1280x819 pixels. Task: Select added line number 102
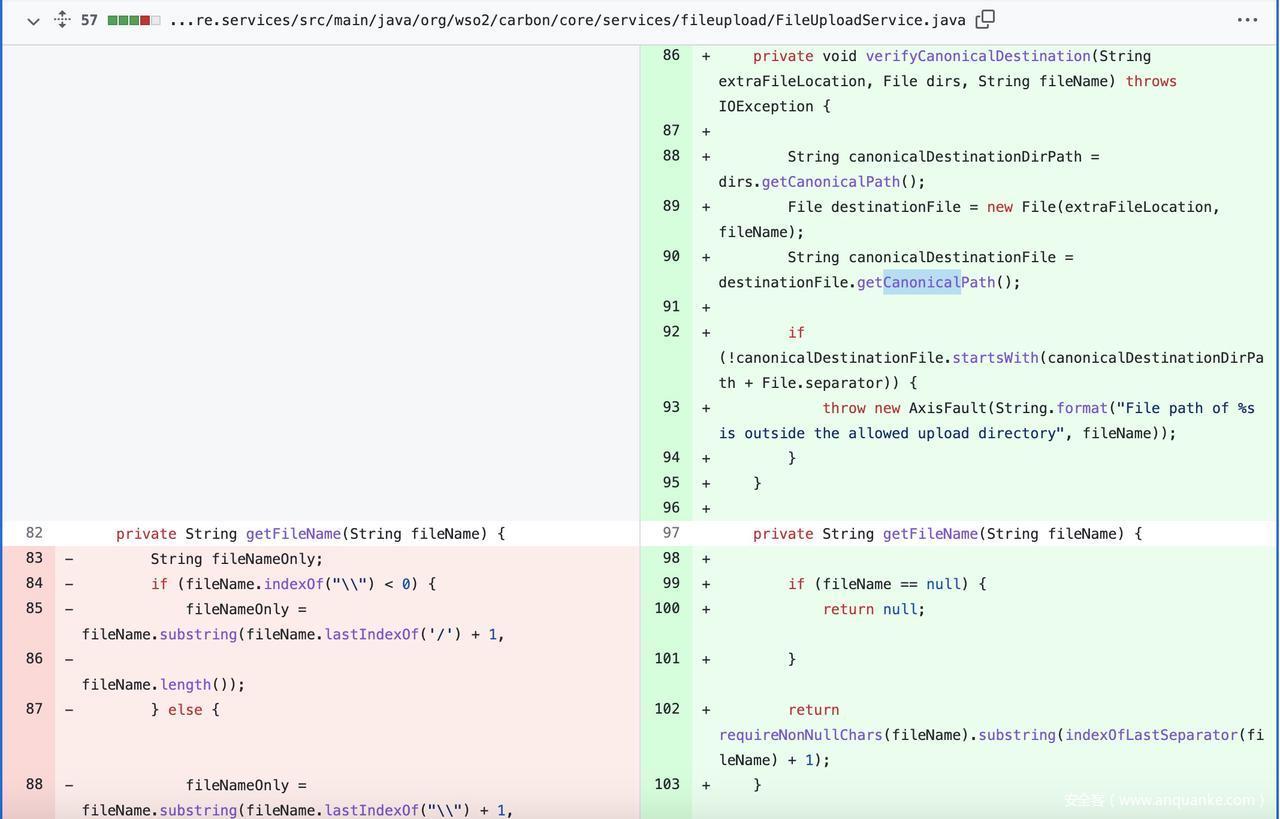tap(667, 709)
